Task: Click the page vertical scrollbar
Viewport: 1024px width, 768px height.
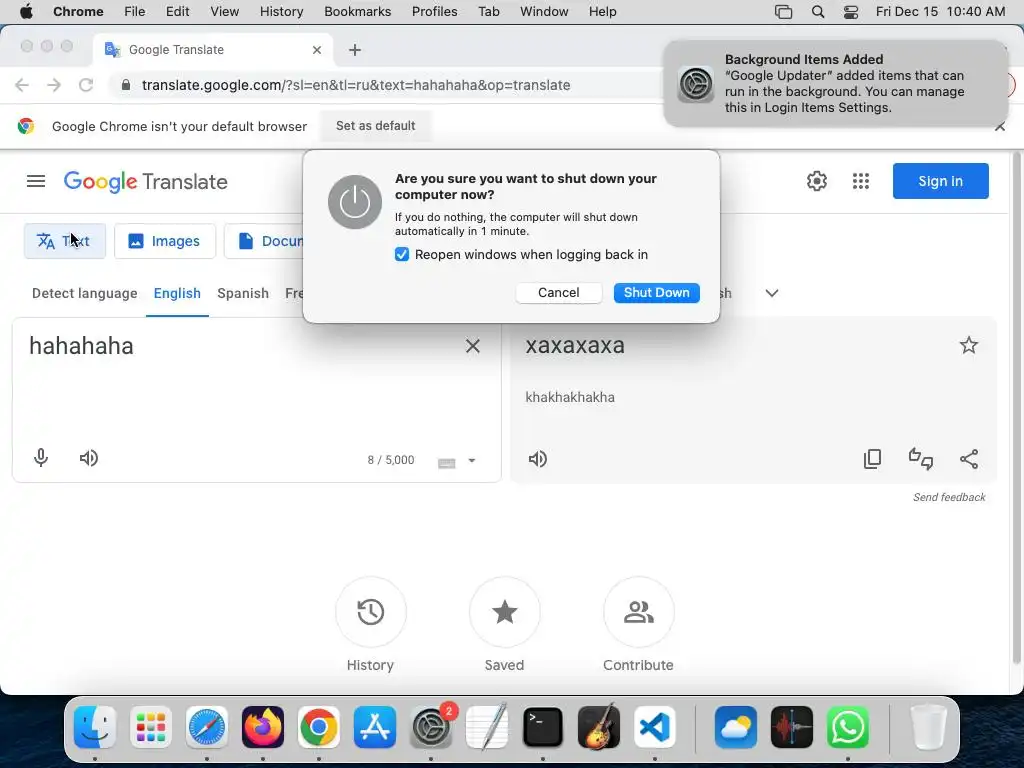Action: pyautogui.click(x=1016, y=409)
